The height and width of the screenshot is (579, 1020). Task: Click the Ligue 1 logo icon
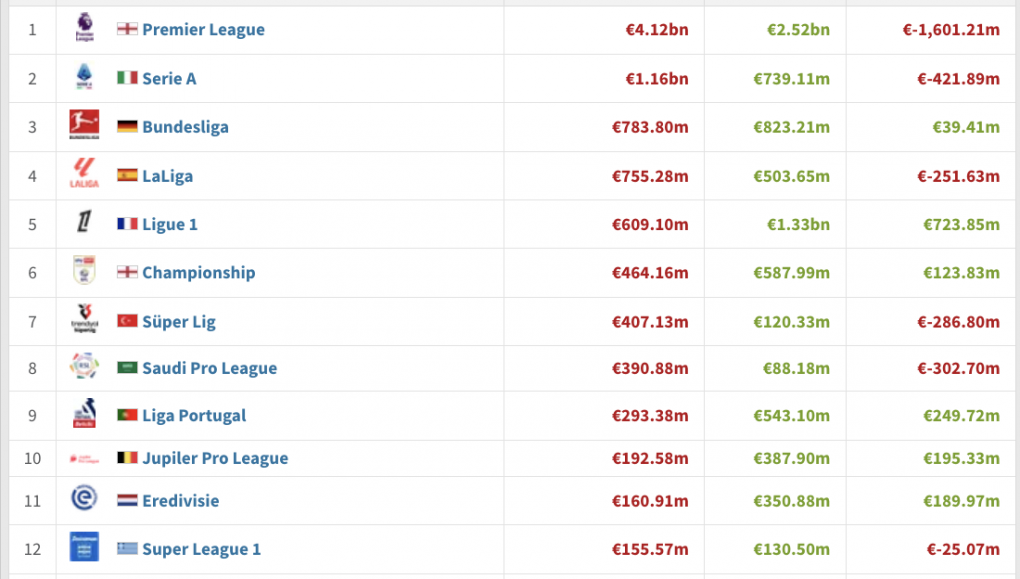point(85,222)
